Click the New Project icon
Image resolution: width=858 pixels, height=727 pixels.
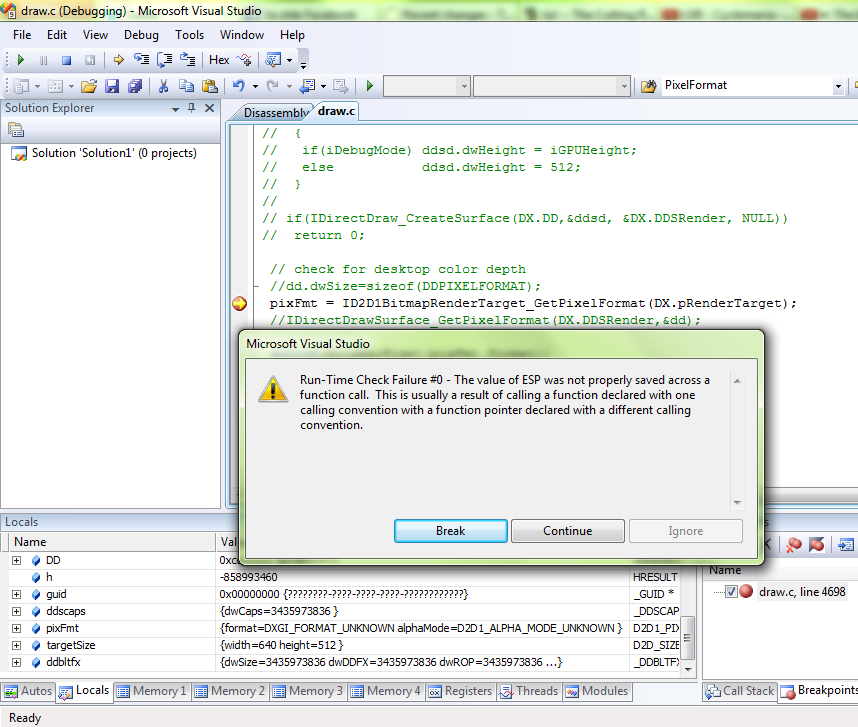21,86
